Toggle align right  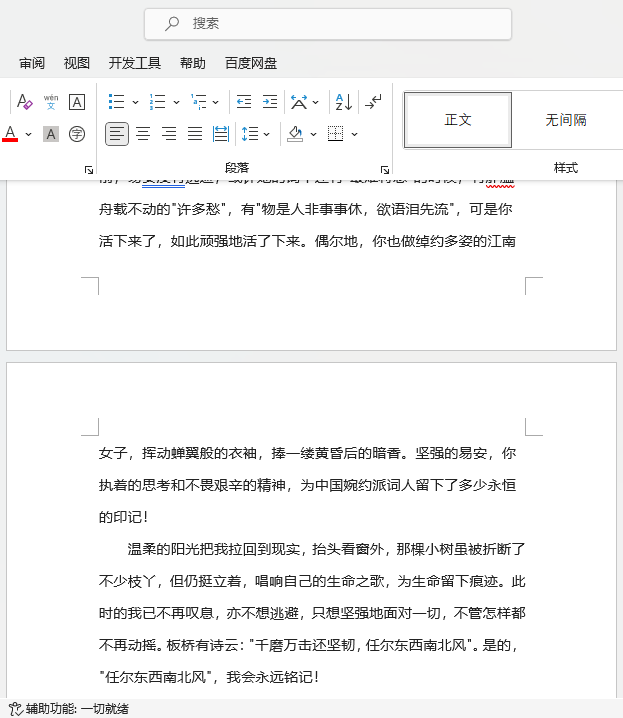coord(169,134)
